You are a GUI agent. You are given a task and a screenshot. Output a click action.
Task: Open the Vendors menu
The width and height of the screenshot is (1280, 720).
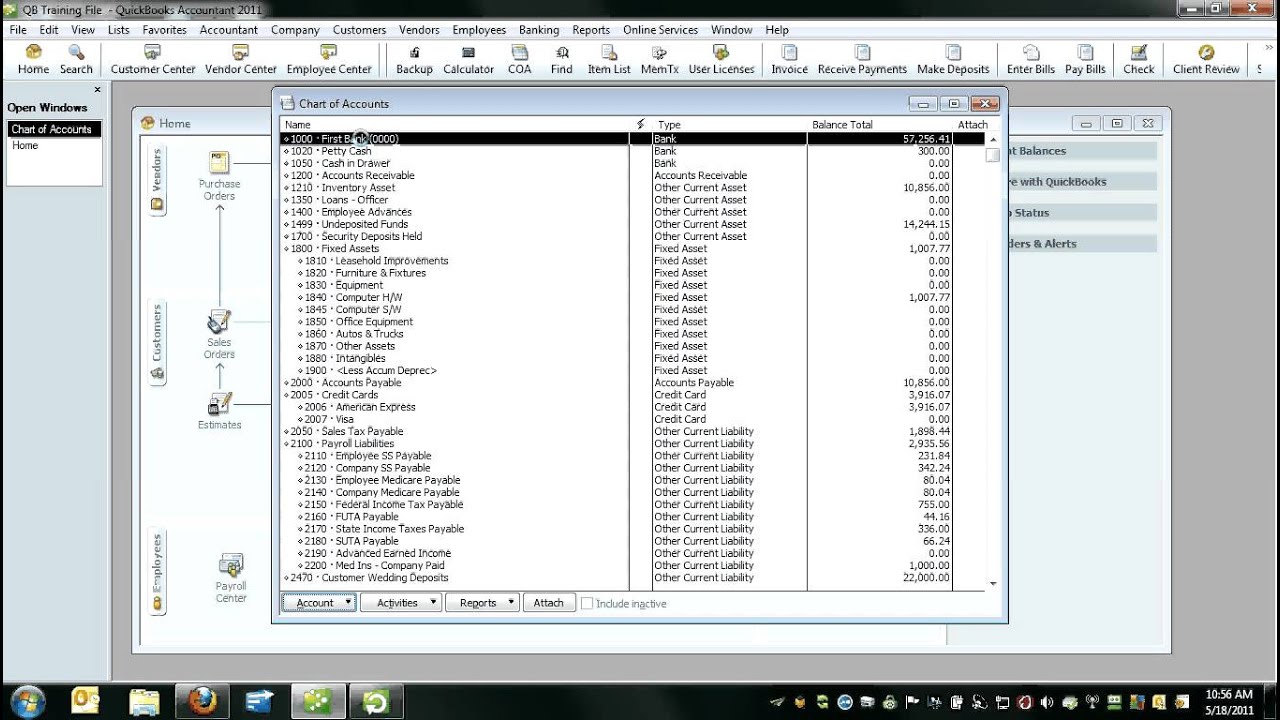pyautogui.click(x=419, y=30)
